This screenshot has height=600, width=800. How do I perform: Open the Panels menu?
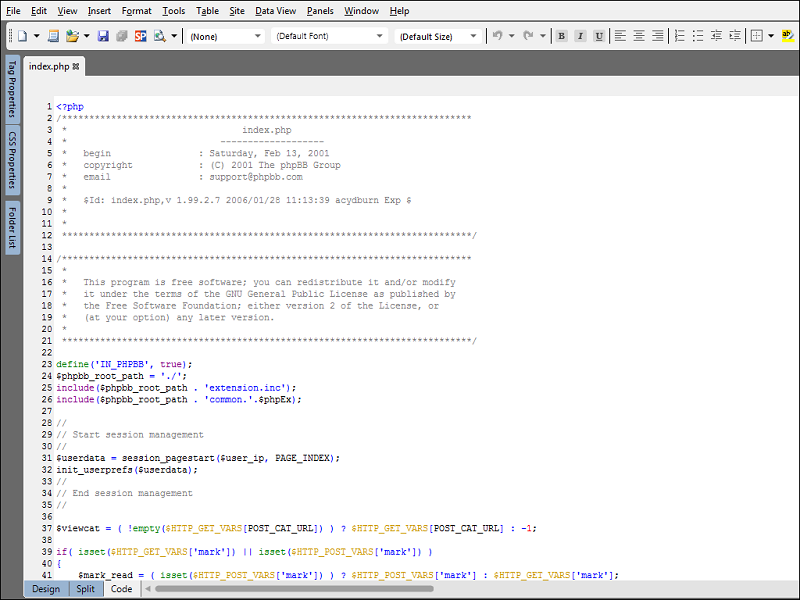pyautogui.click(x=320, y=11)
